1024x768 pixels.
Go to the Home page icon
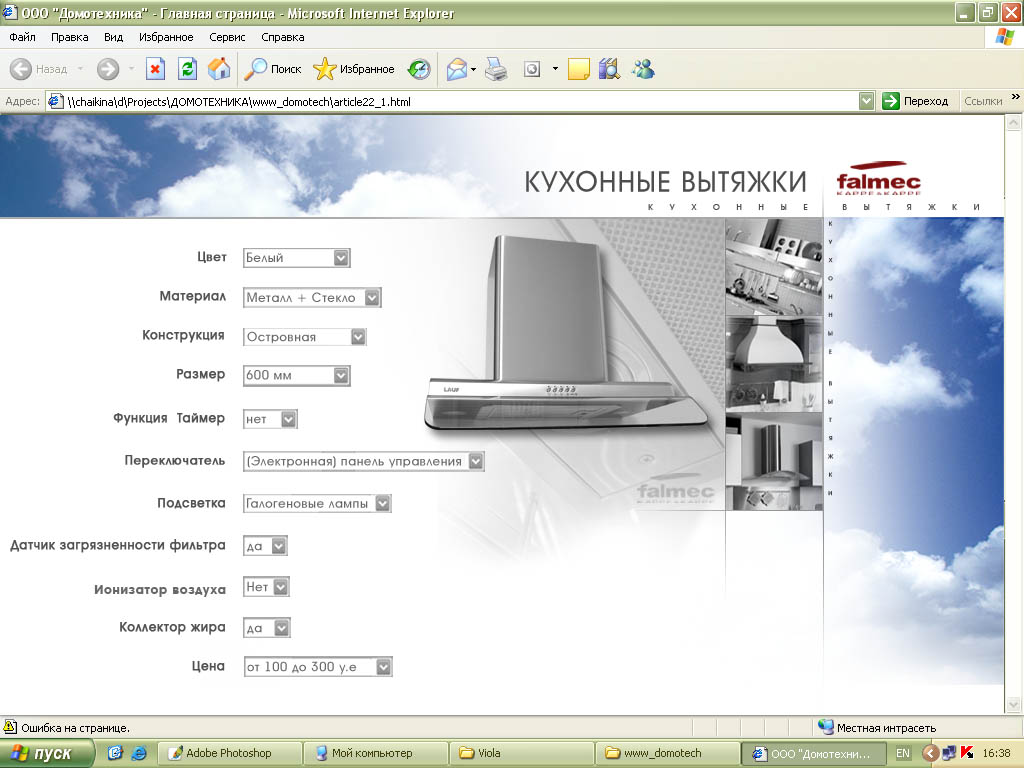click(x=218, y=69)
